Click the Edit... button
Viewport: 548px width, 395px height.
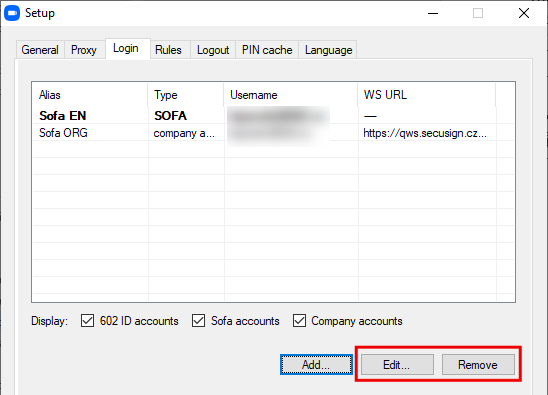pos(397,365)
